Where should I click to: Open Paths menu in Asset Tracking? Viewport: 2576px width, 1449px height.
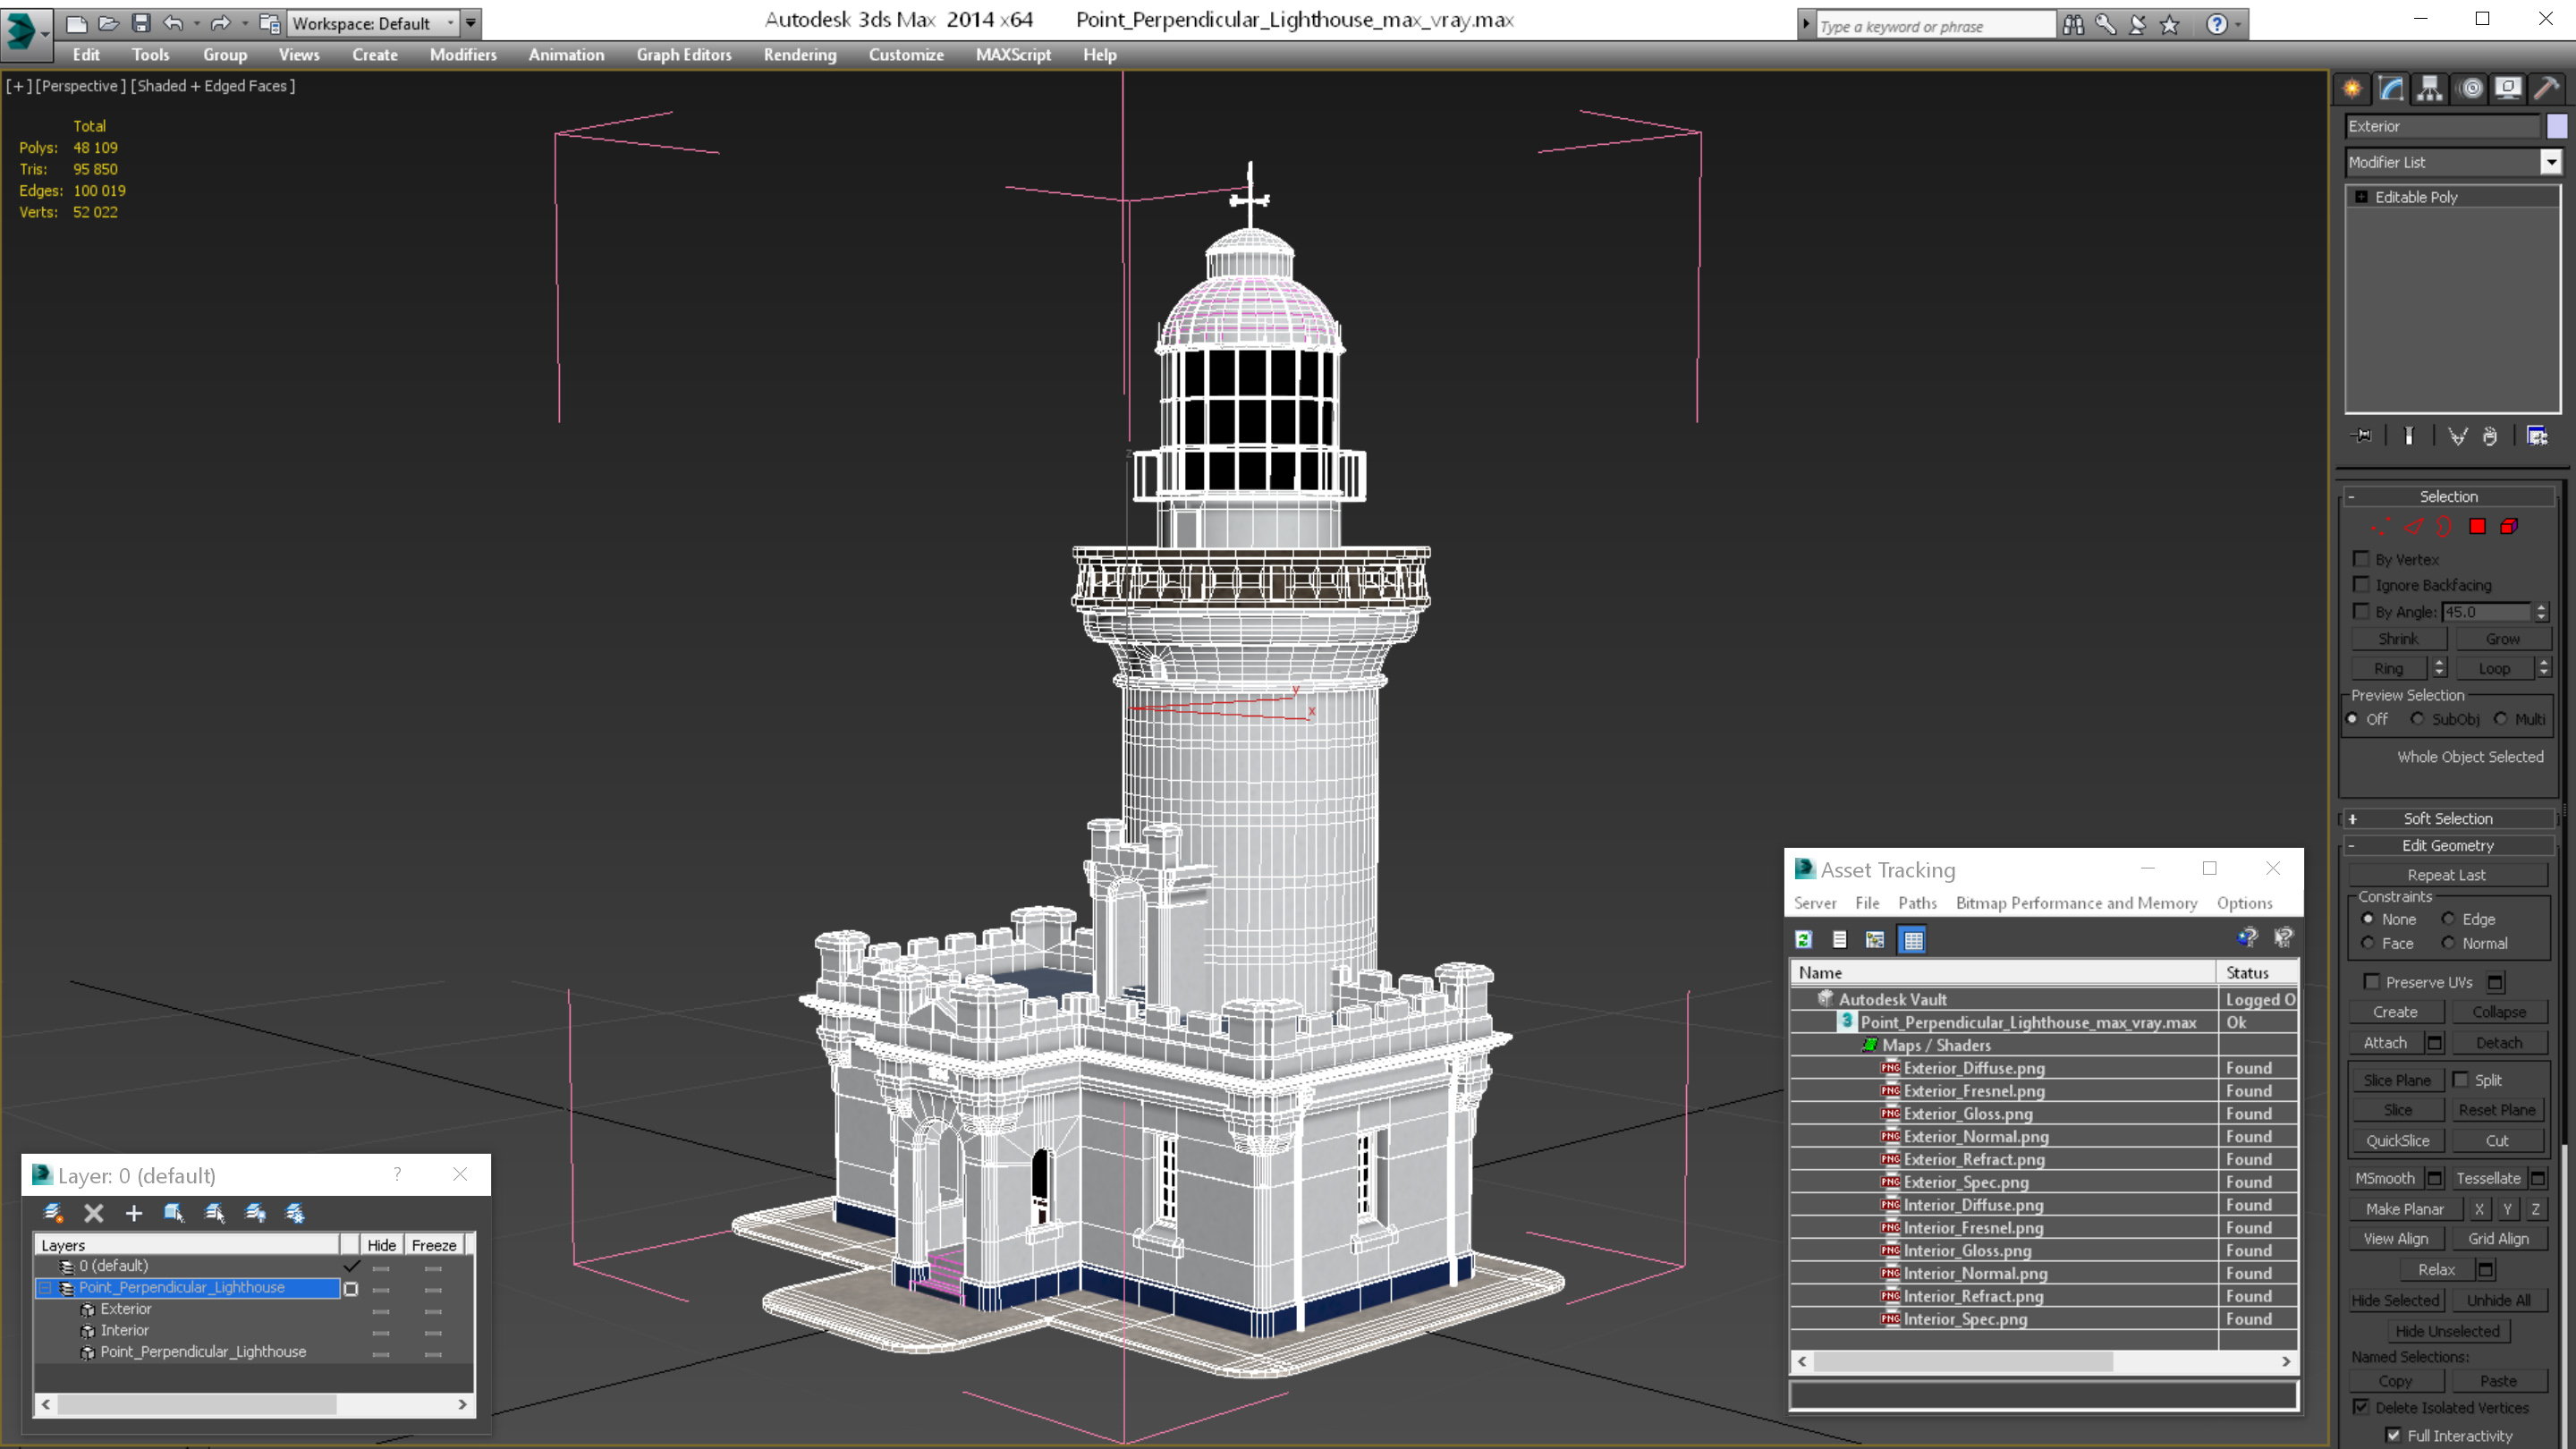point(1917,903)
